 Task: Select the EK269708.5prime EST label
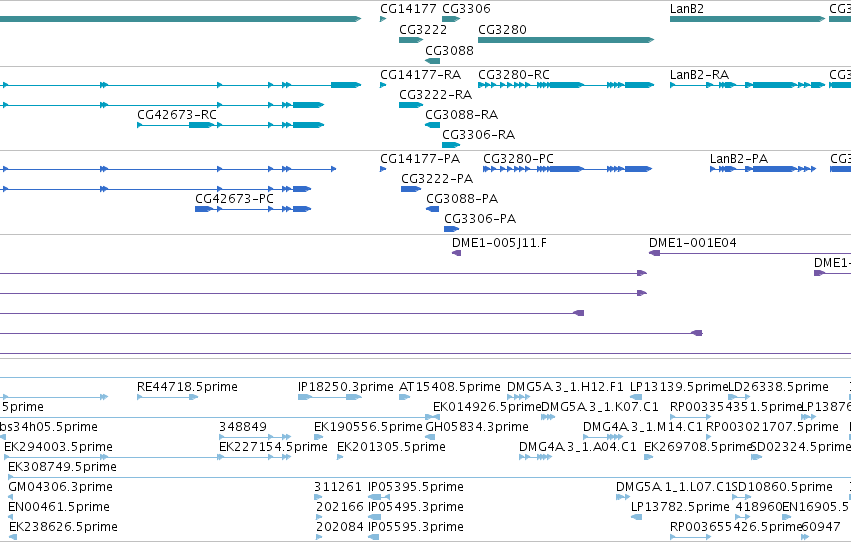coord(698,447)
